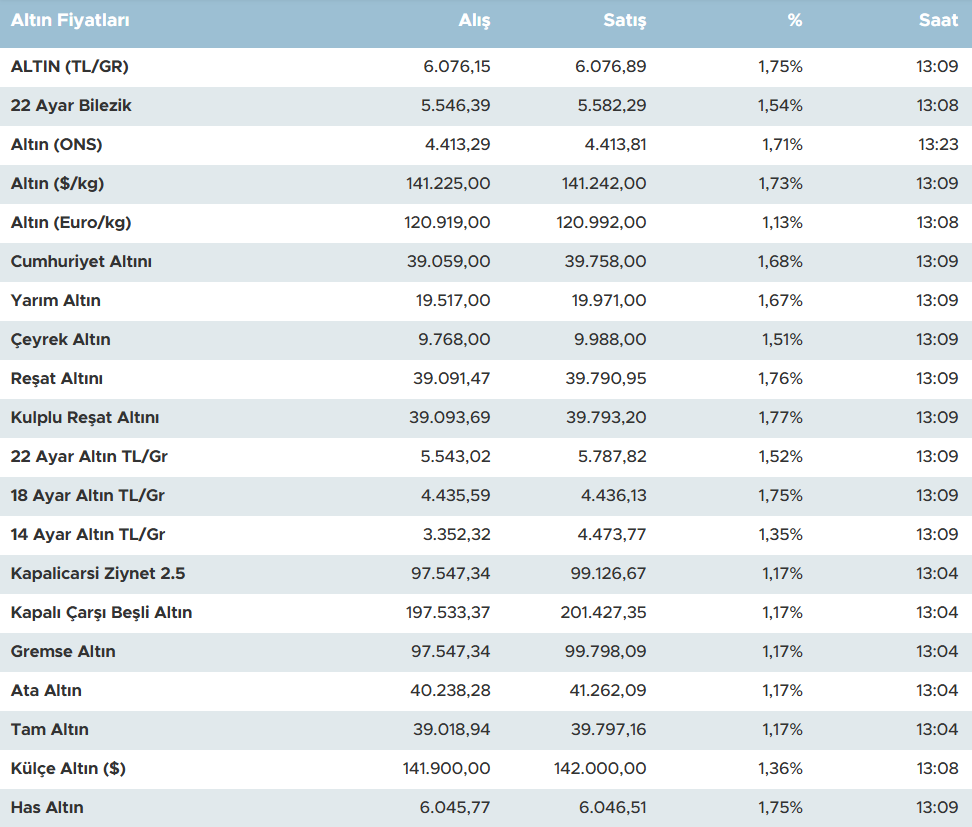Click the Altın Fiyatları column header

tap(70, 20)
